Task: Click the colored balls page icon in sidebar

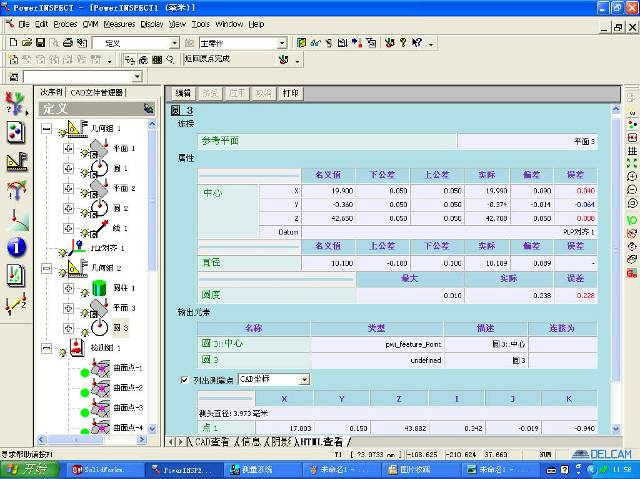Action: [x=16, y=133]
